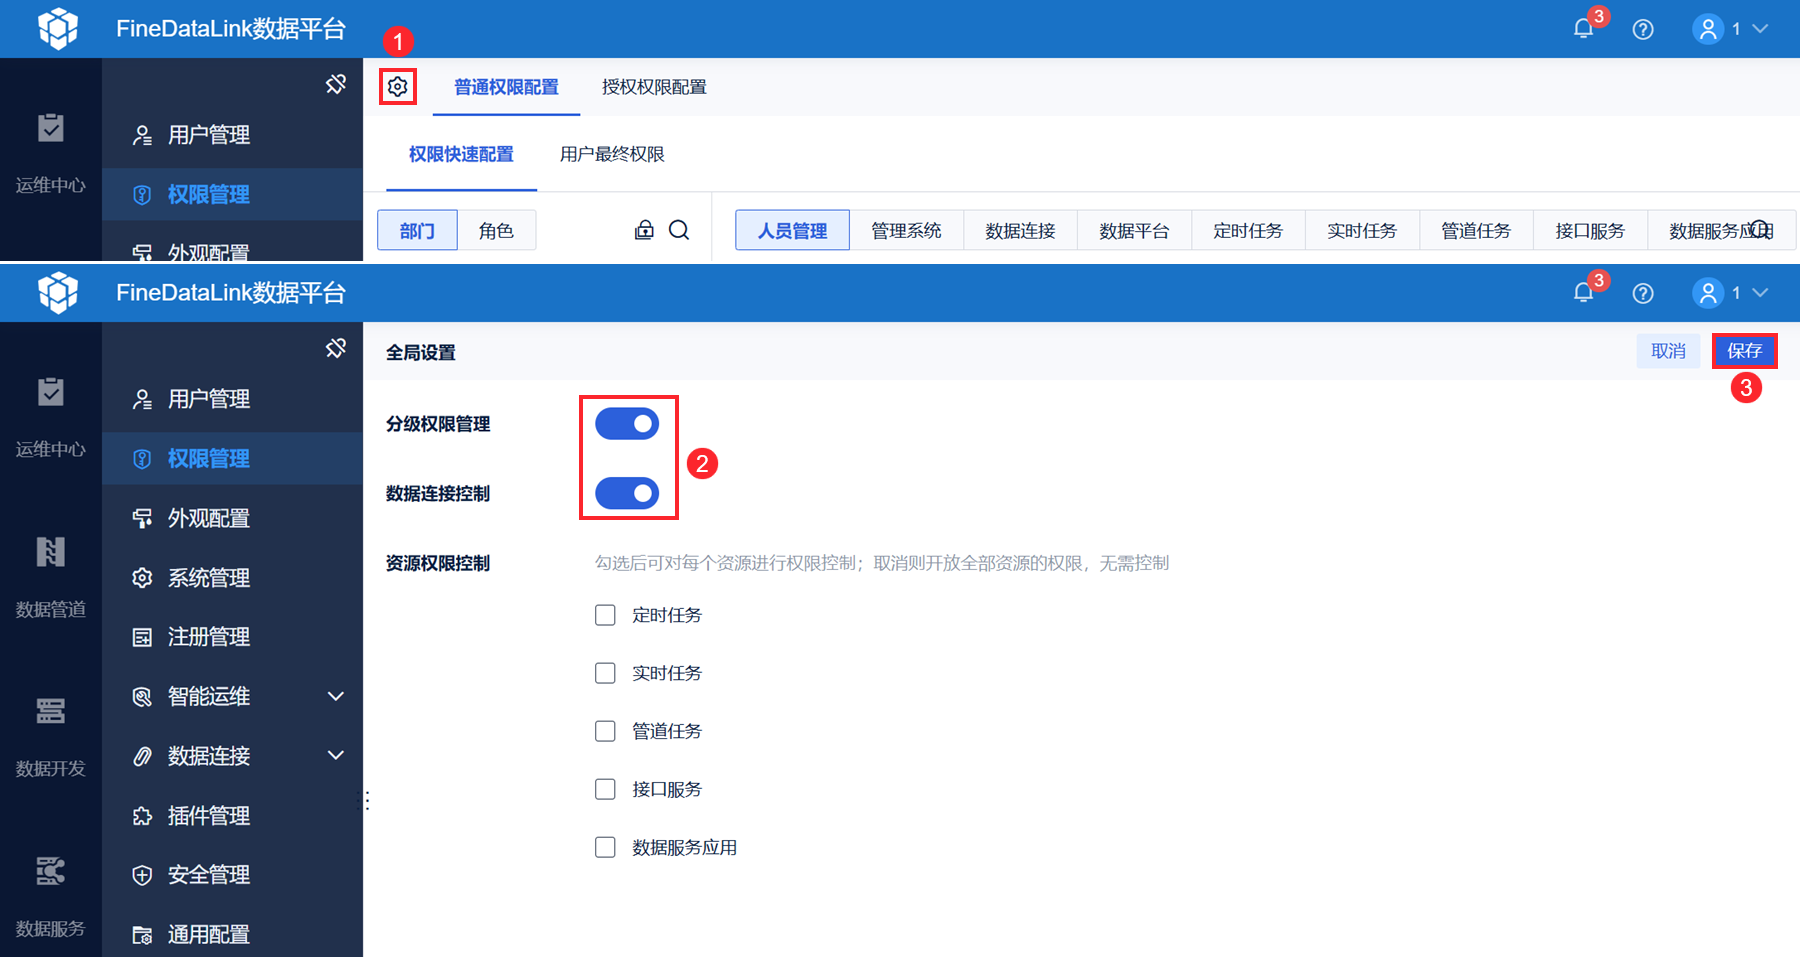
Task: Check the 数据服务应用 checkbox
Action: coord(605,847)
